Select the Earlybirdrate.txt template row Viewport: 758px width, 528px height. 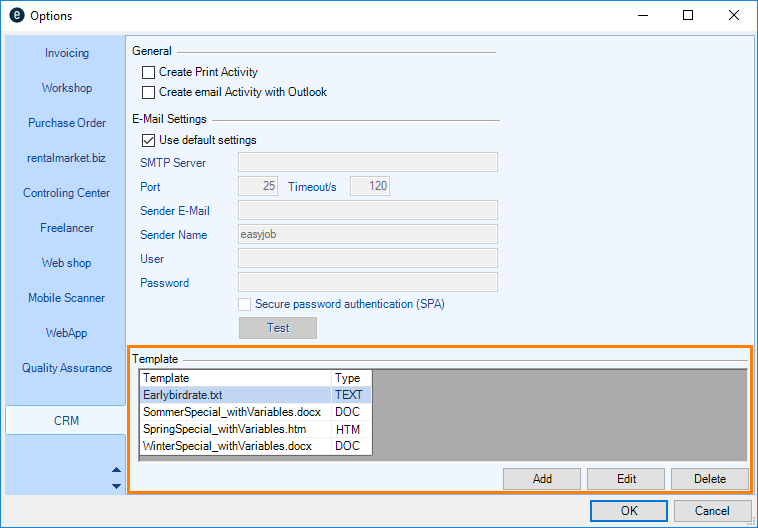click(235, 395)
